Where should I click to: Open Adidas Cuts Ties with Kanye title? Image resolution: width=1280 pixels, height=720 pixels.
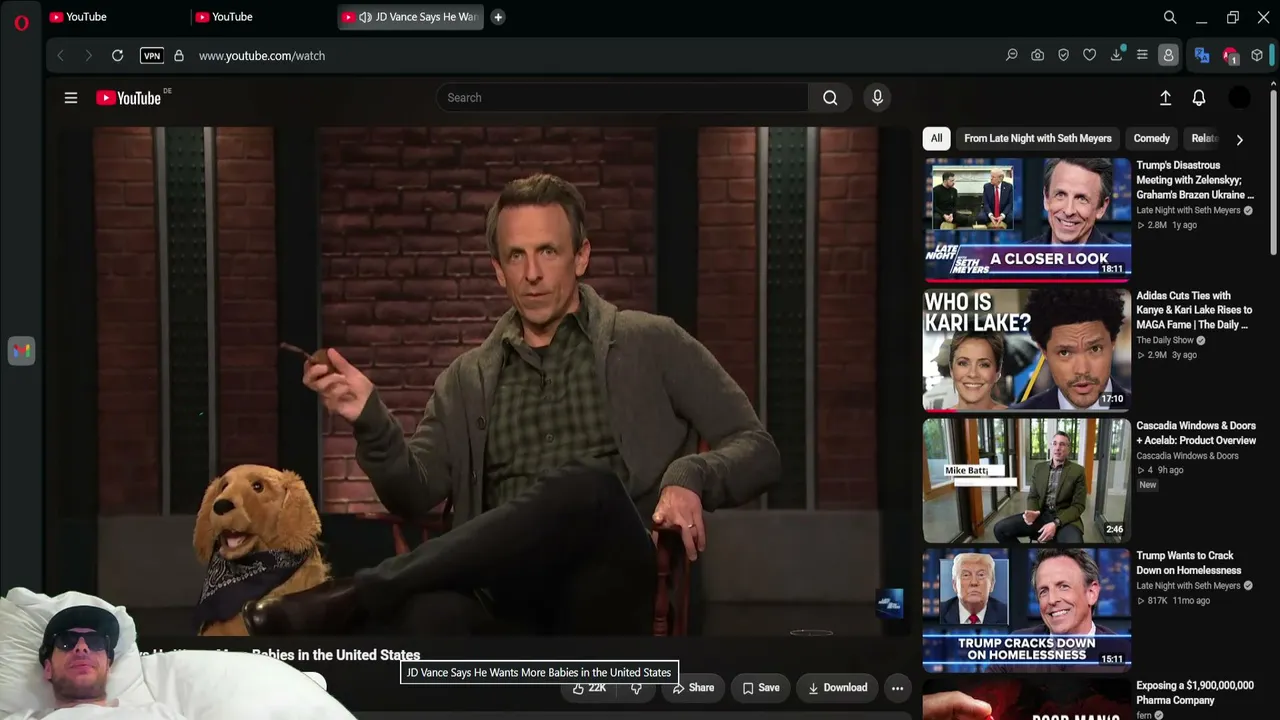click(1194, 310)
